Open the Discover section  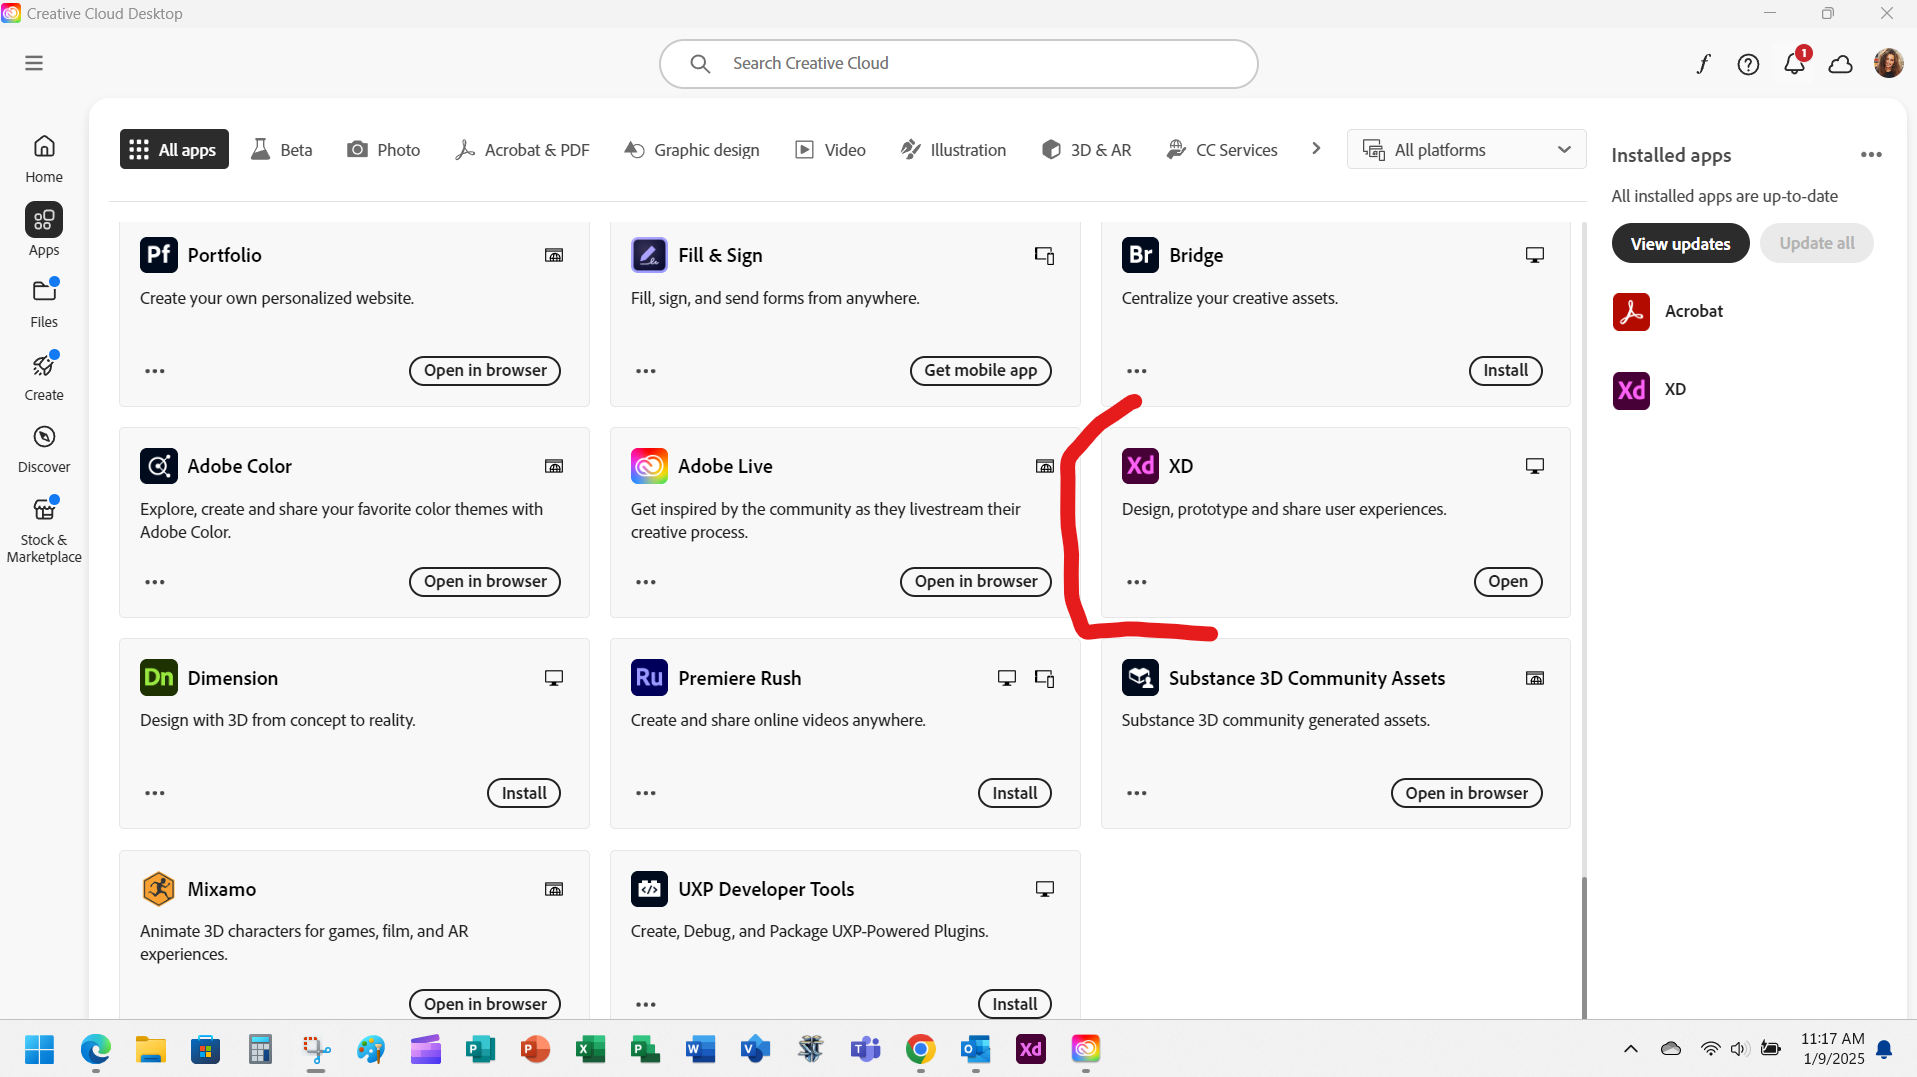click(x=44, y=446)
